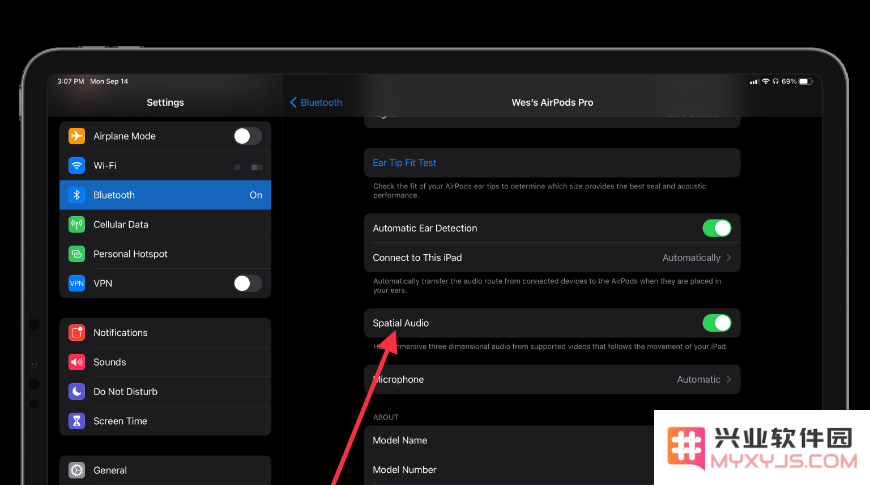Open Connect to This iPad options chevron
Viewport: 870px width, 485px height.
pyautogui.click(x=729, y=257)
